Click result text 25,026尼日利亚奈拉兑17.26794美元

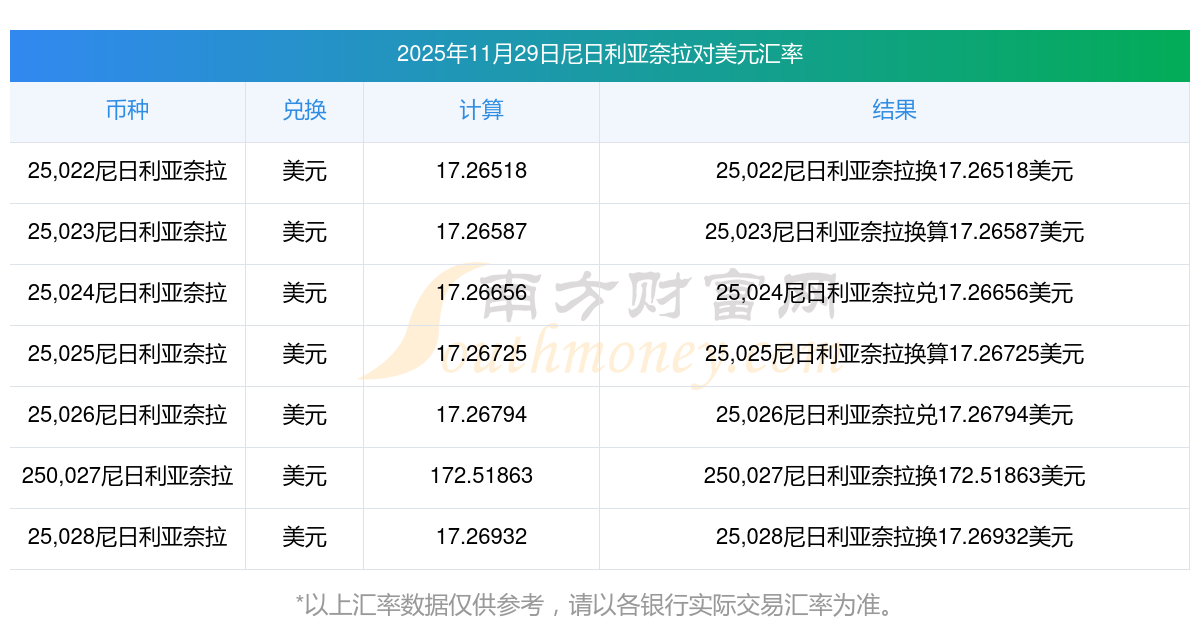894,416
